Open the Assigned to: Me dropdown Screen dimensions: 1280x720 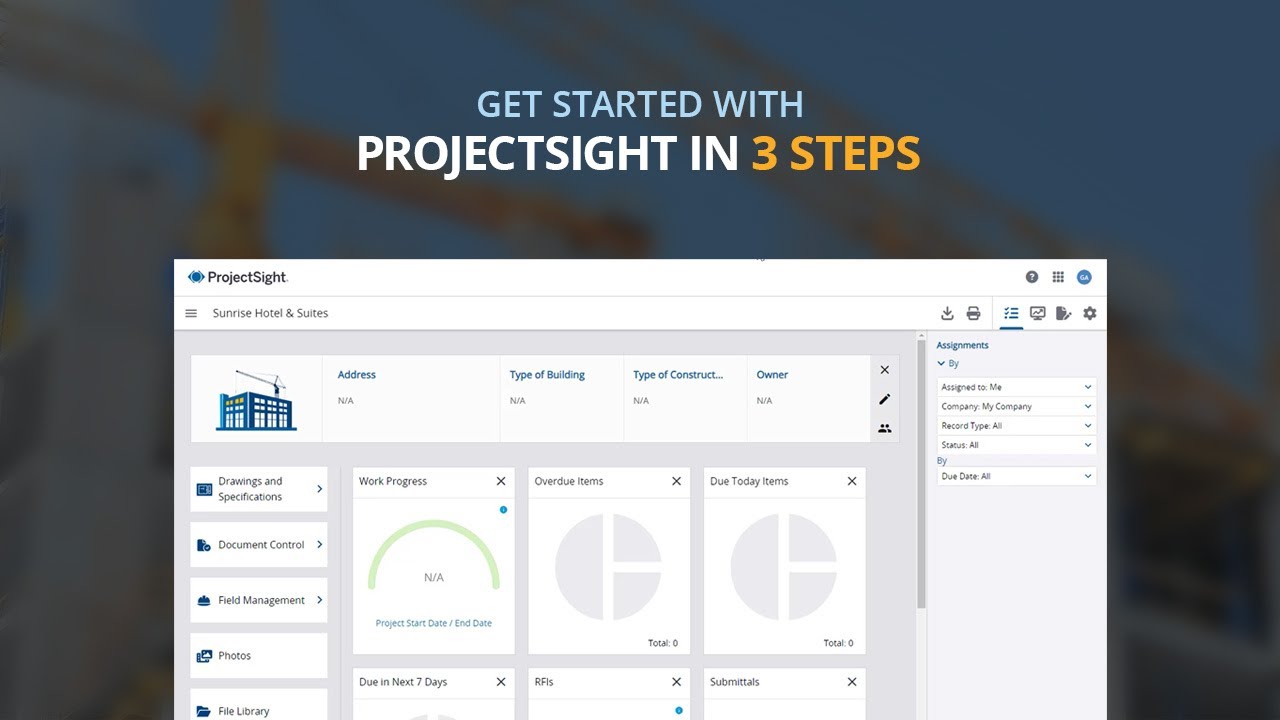1016,387
